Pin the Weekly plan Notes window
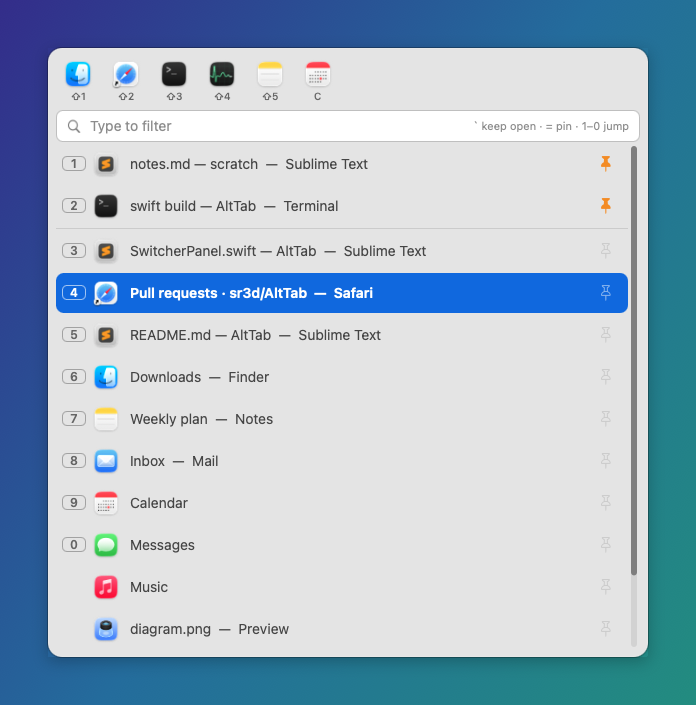The height and width of the screenshot is (705, 696). [606, 419]
